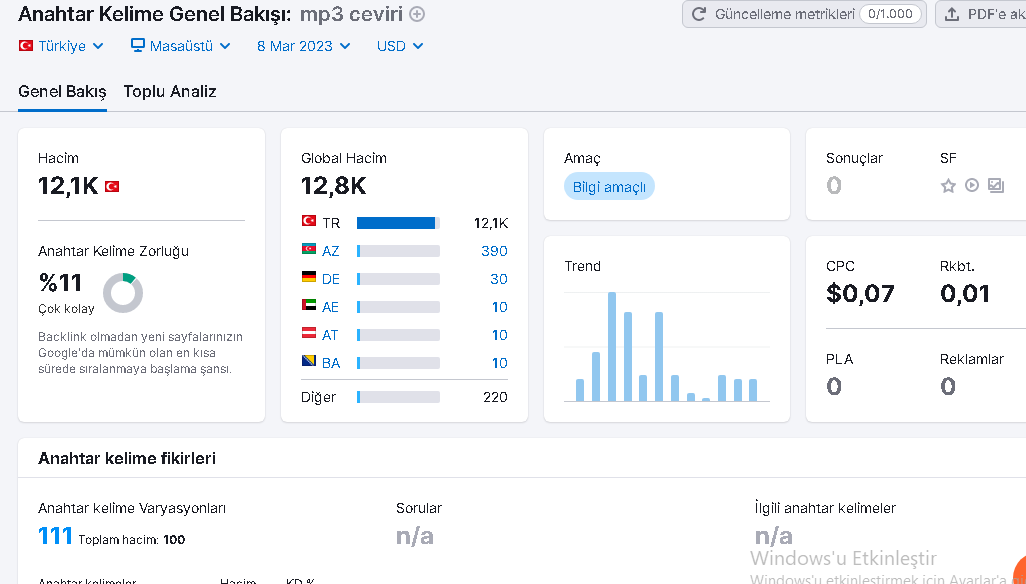This screenshot has height=584, width=1026.
Task: Click the PDF'e aktar button
Action: point(981,14)
